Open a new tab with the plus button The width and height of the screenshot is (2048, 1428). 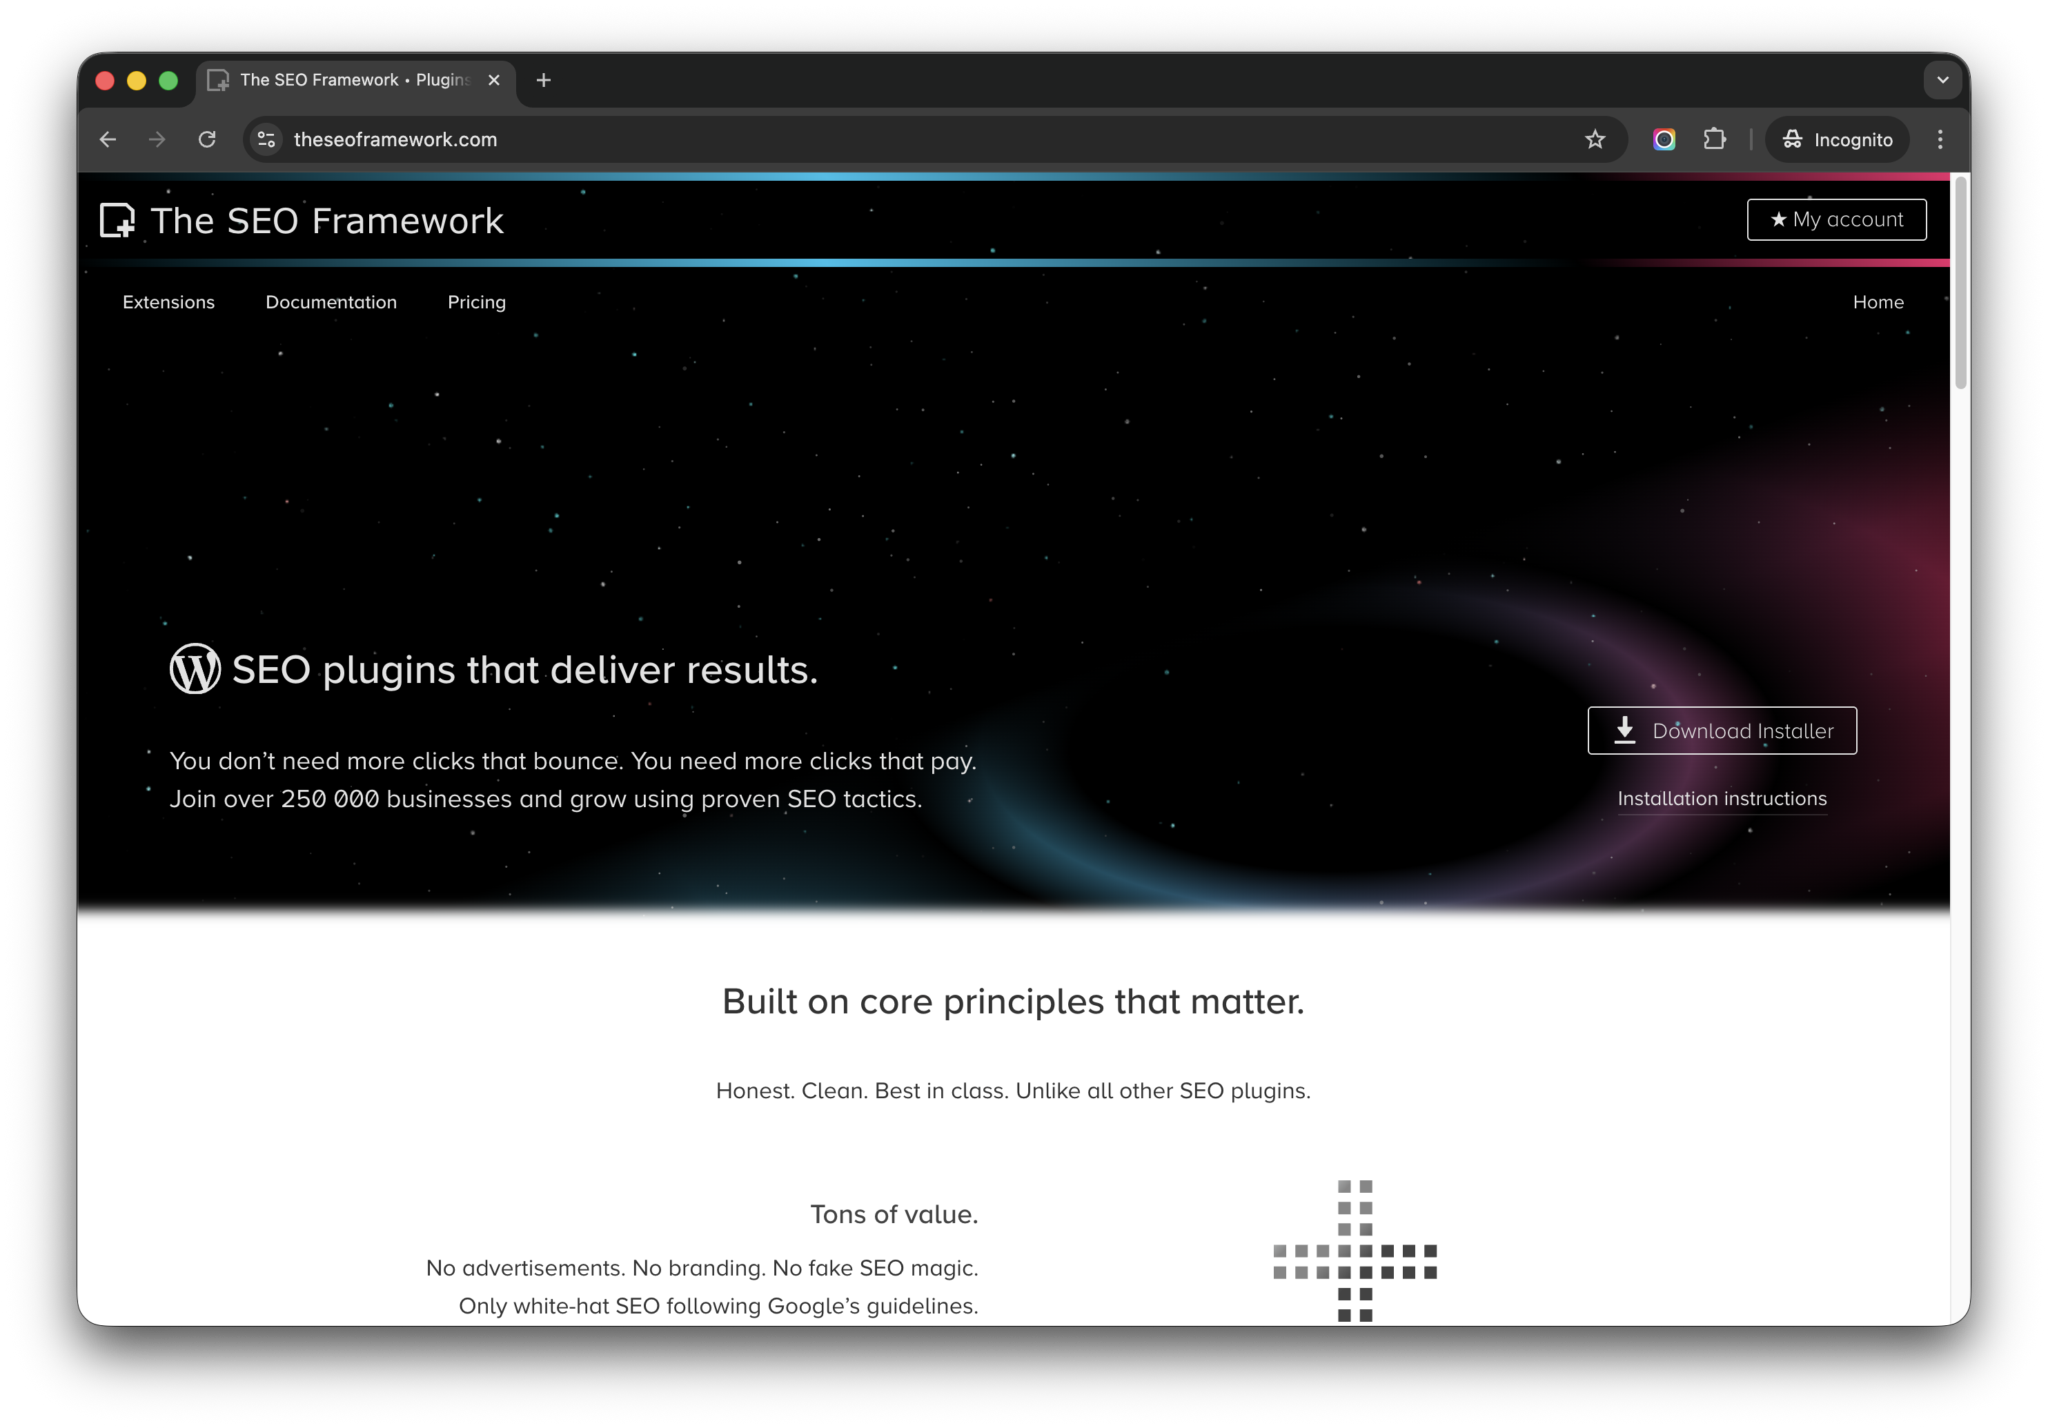point(544,80)
